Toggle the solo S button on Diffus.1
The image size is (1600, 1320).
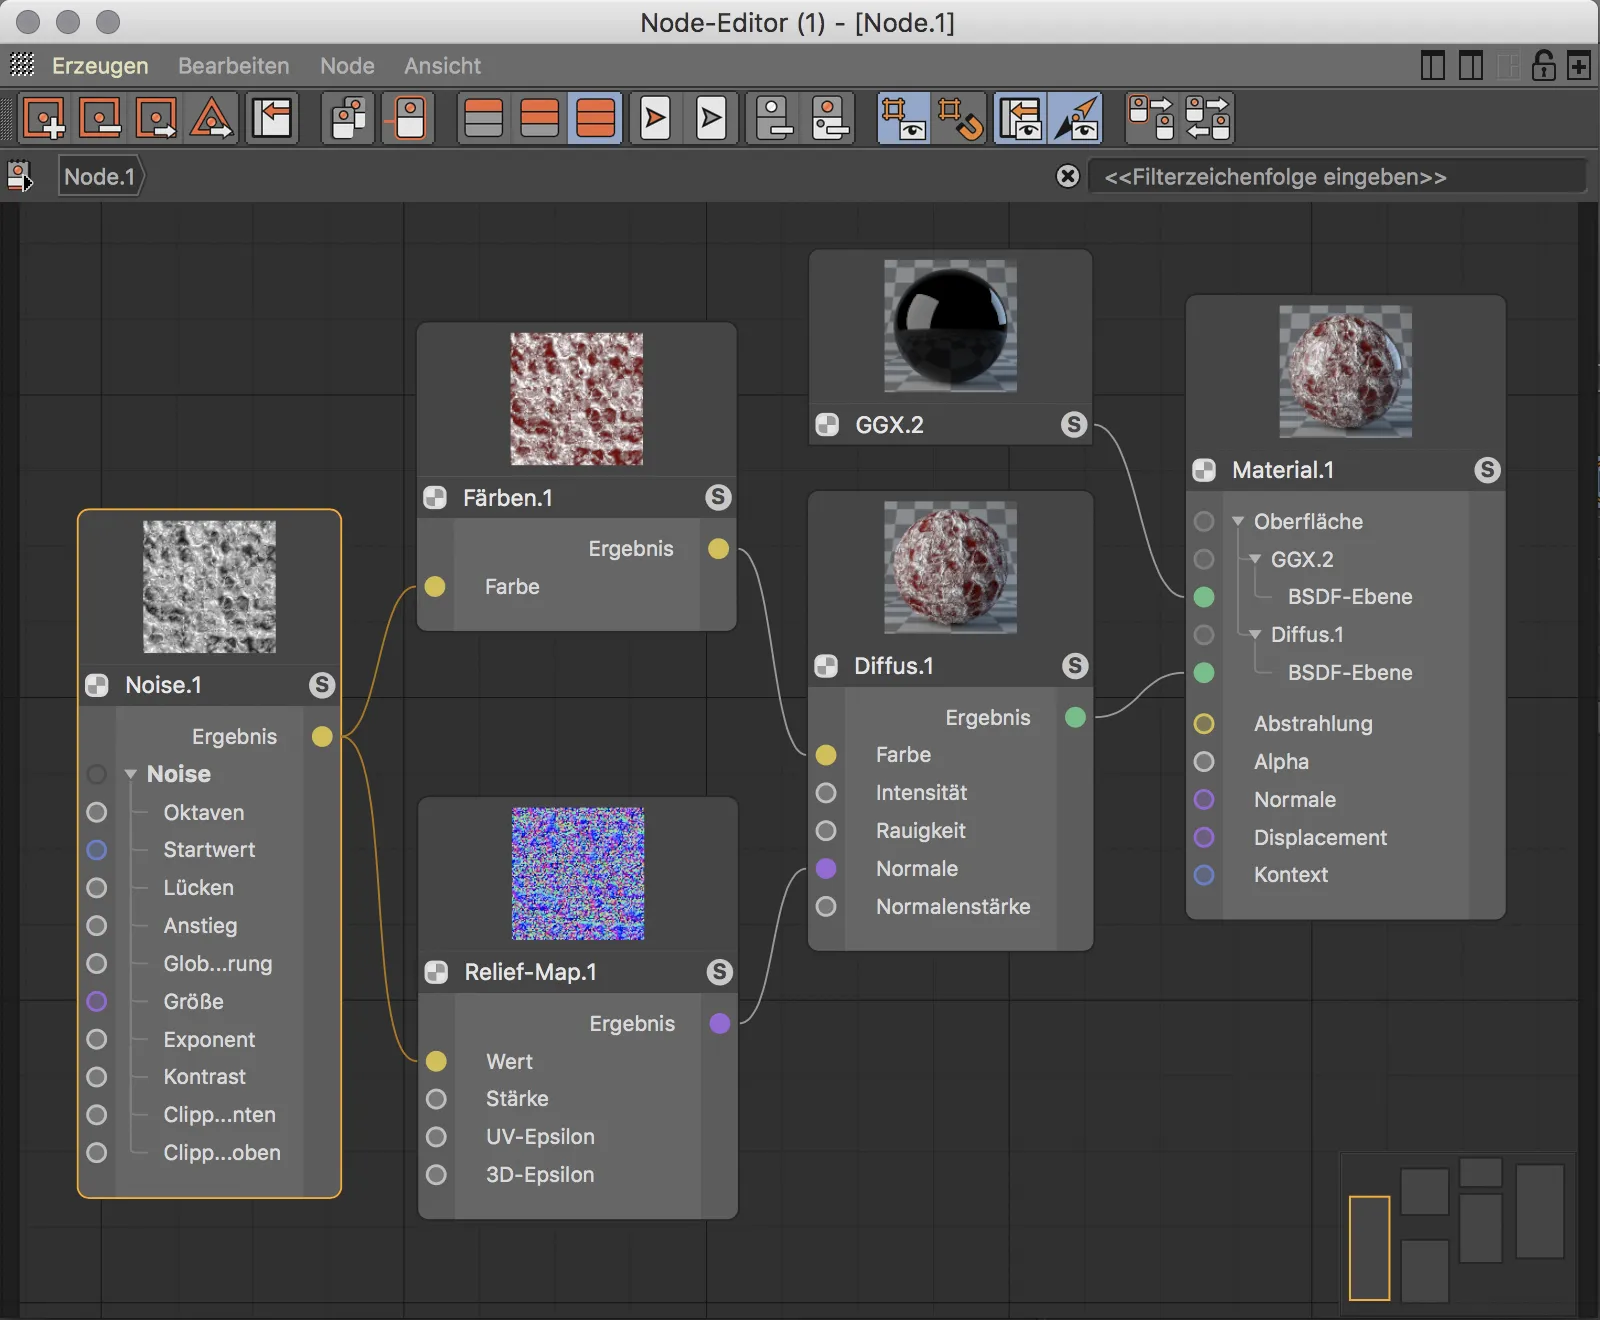tap(1075, 666)
